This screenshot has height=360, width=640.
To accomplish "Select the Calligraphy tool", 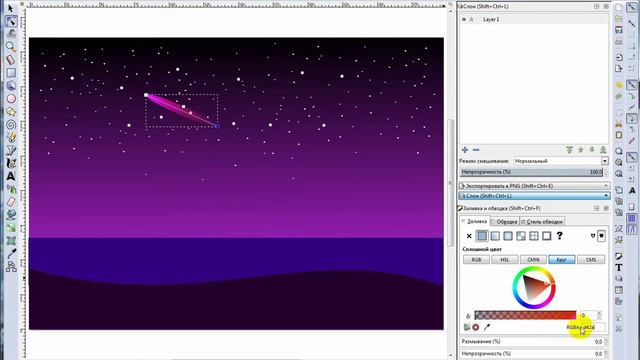I will (x=11, y=163).
